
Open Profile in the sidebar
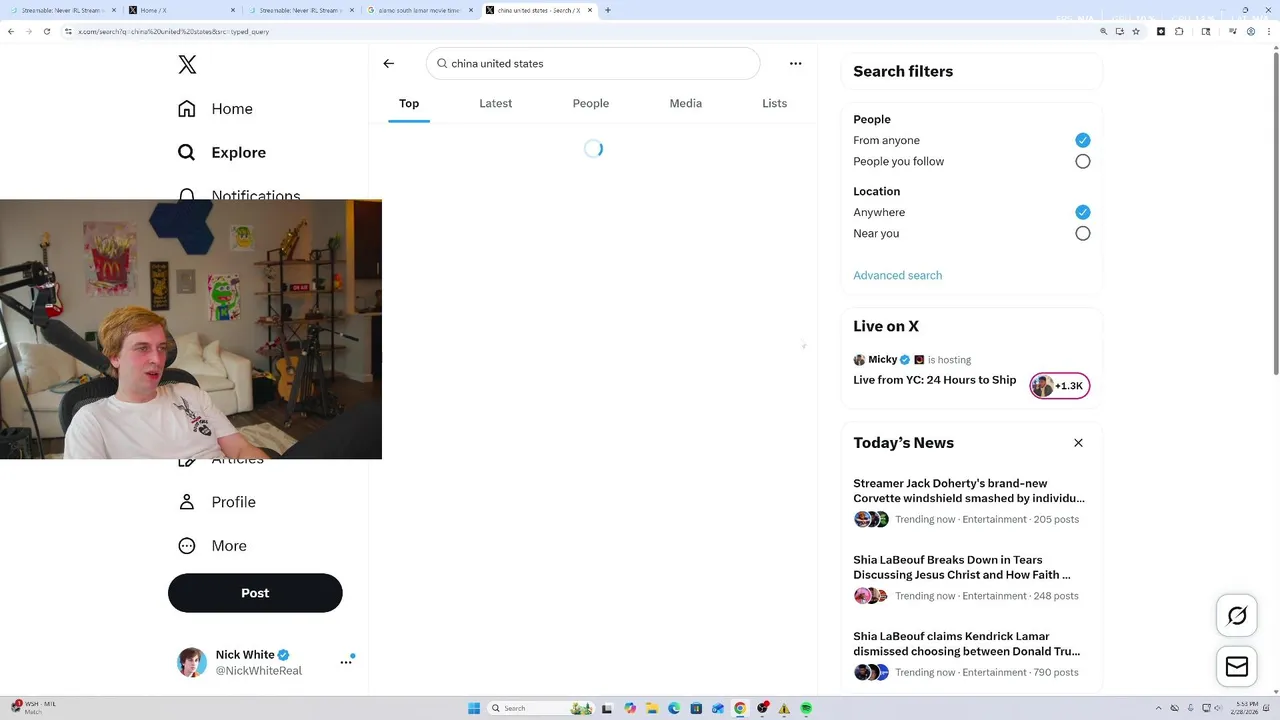click(216, 502)
